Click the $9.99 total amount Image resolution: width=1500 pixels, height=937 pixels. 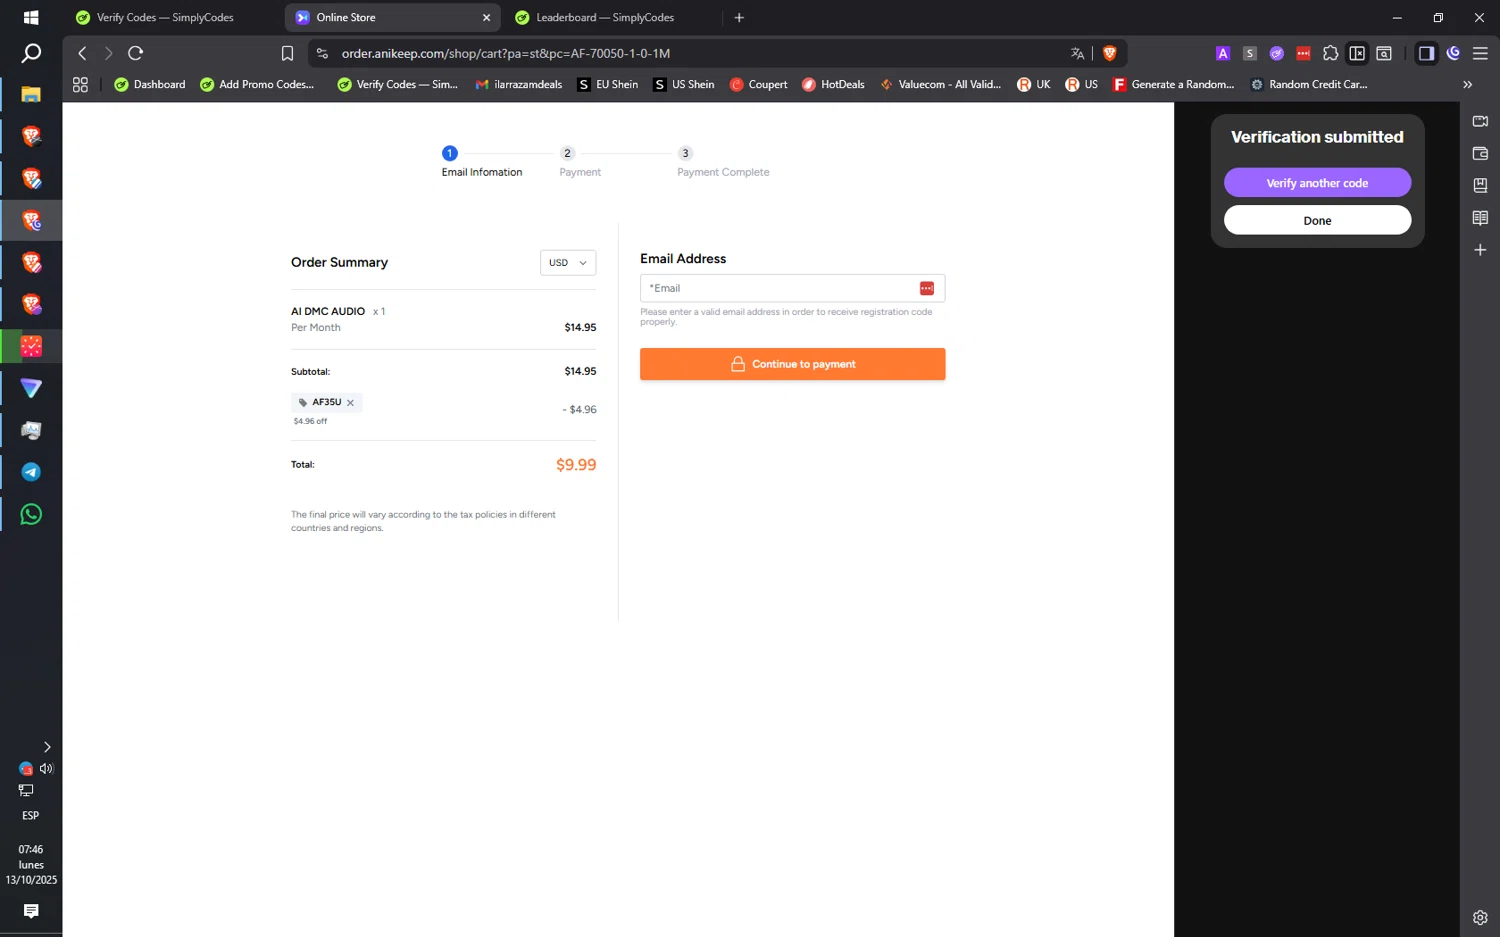[576, 465]
